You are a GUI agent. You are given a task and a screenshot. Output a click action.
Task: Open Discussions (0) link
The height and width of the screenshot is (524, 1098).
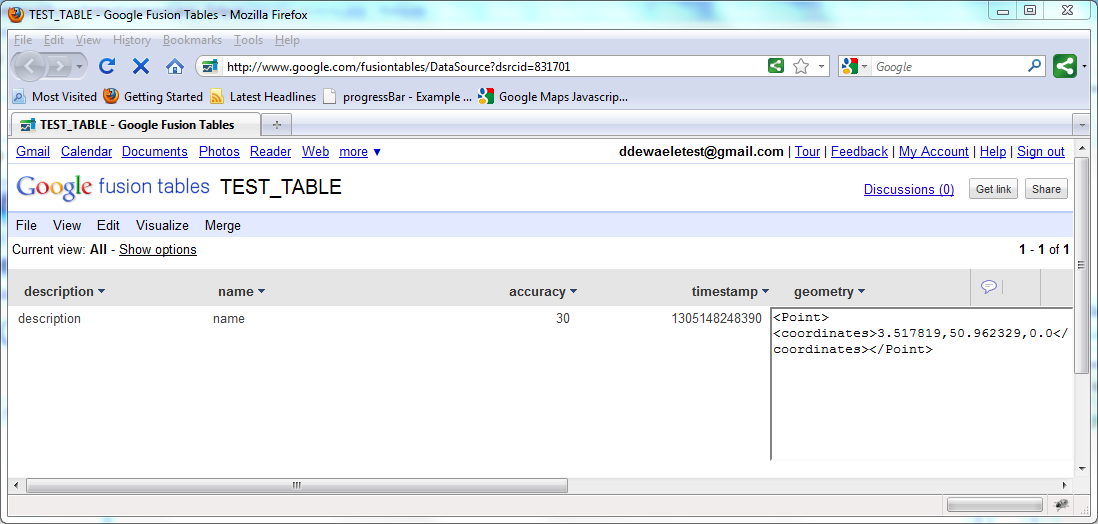click(909, 189)
